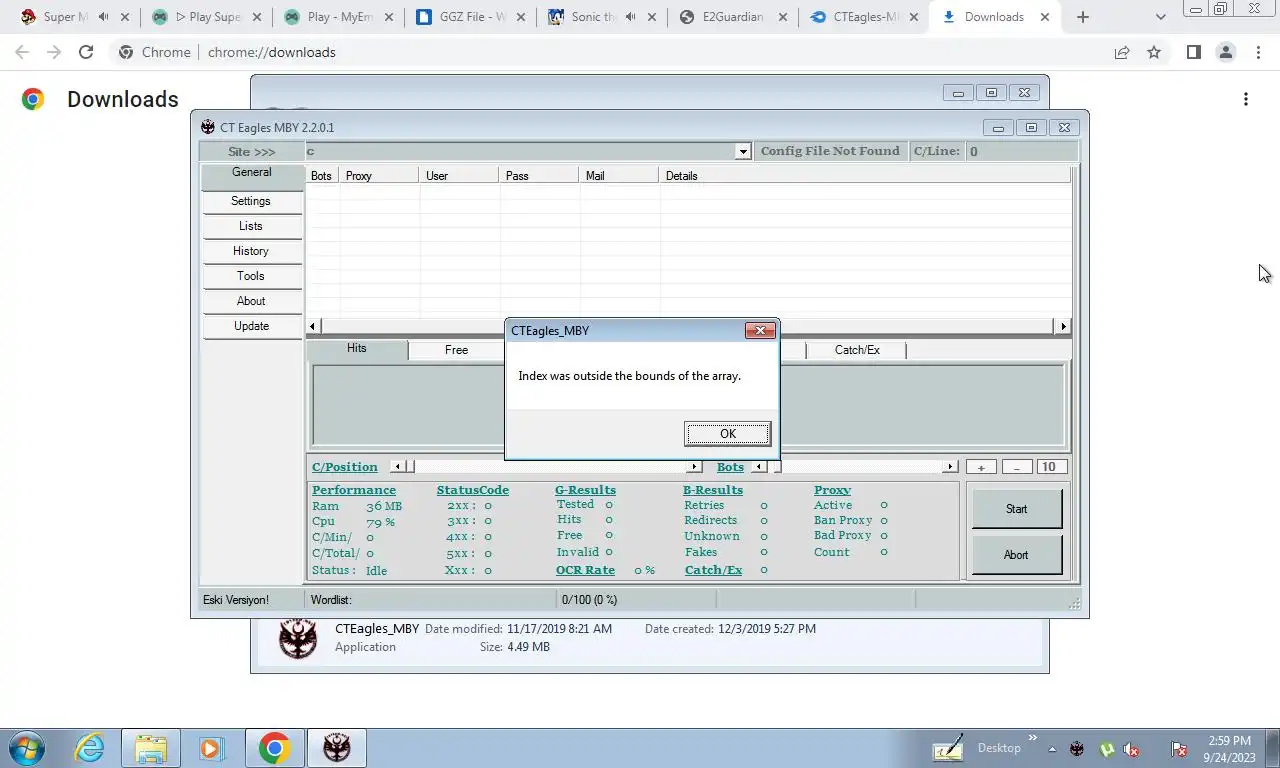Viewport: 1280px width, 768px height.
Task: Click the CT Eagles title bar eagle icon
Action: (x=208, y=127)
